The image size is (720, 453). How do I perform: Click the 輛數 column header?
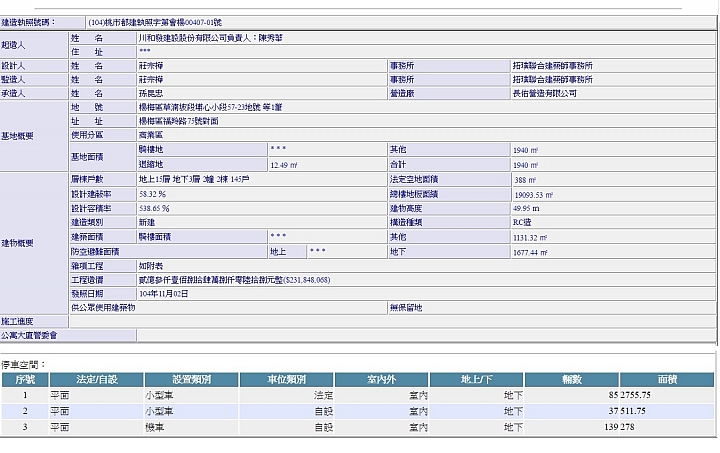point(572,380)
